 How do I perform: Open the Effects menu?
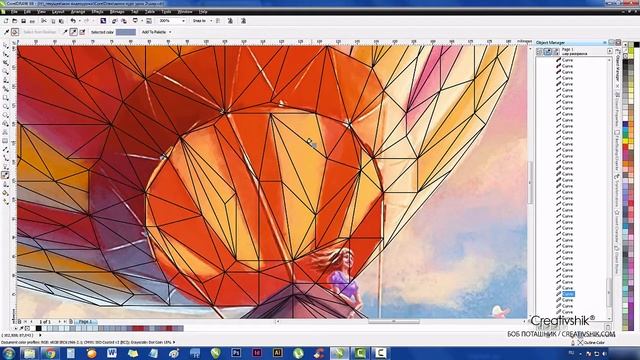tap(97, 12)
